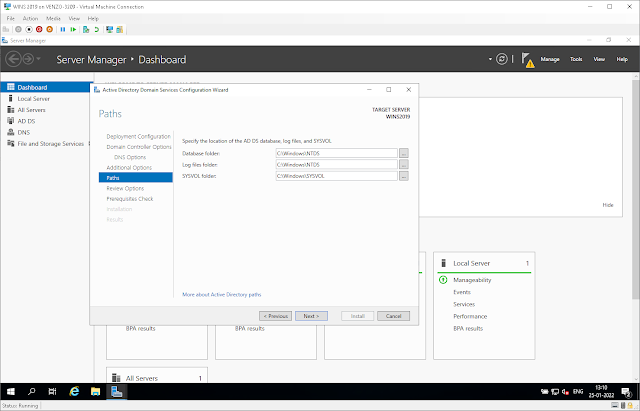
Task: Open the Action menu of VM Connection
Action: point(30,18)
